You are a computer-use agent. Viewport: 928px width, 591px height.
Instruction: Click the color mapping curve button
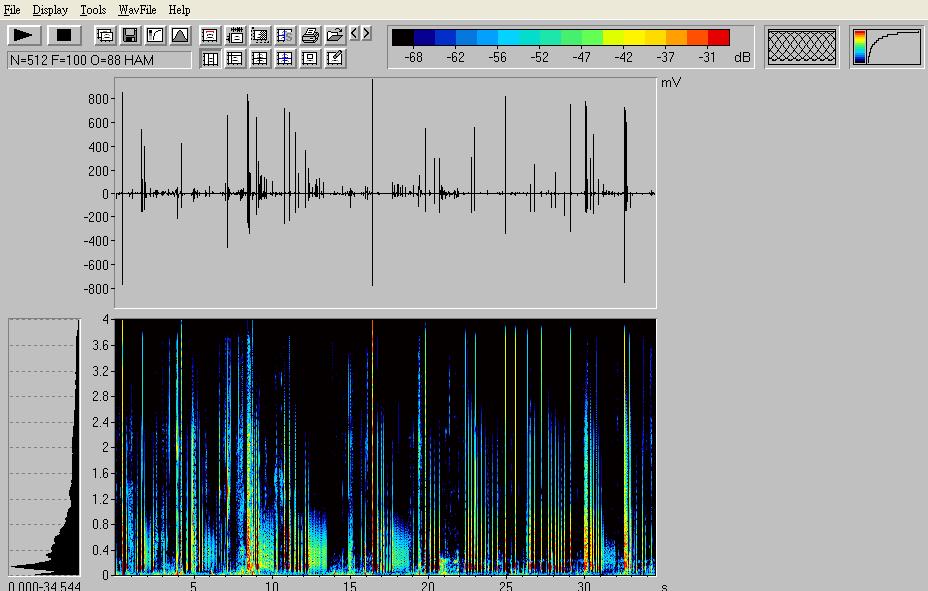coord(887,47)
